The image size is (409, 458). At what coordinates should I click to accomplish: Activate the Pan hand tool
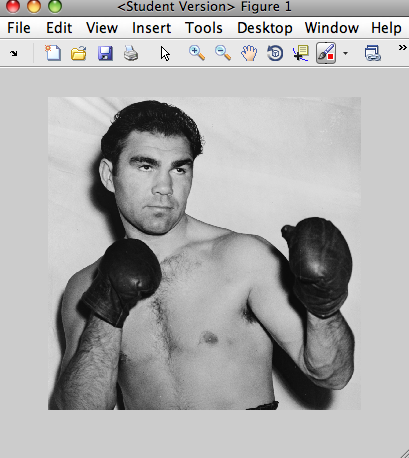tap(249, 53)
